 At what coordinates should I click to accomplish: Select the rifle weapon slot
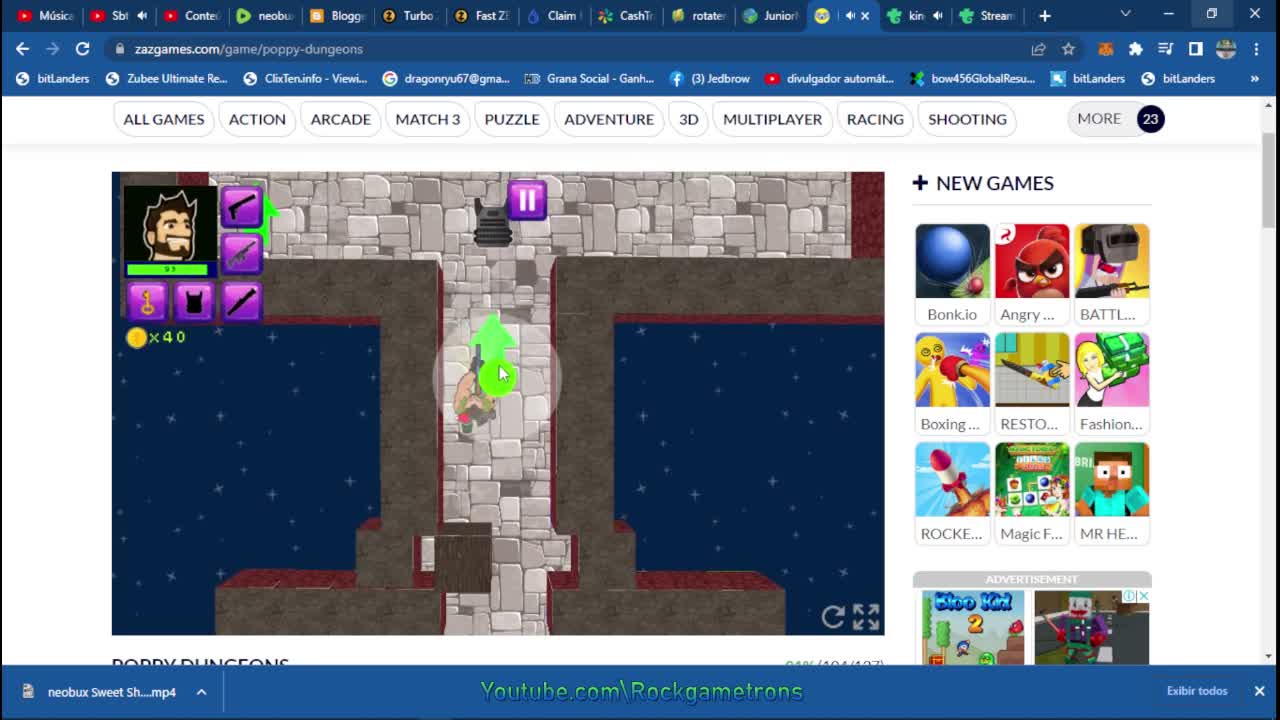pyautogui.click(x=240, y=253)
